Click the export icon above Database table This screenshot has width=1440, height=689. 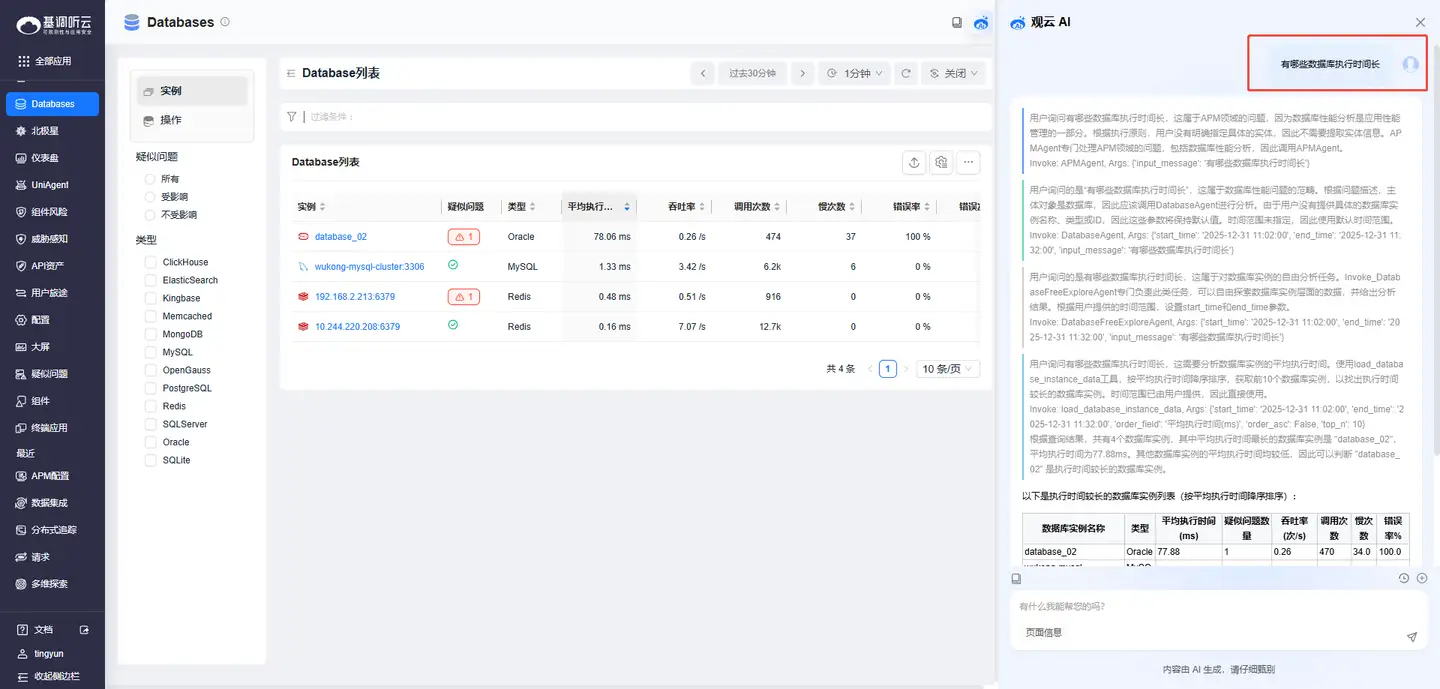pos(913,162)
